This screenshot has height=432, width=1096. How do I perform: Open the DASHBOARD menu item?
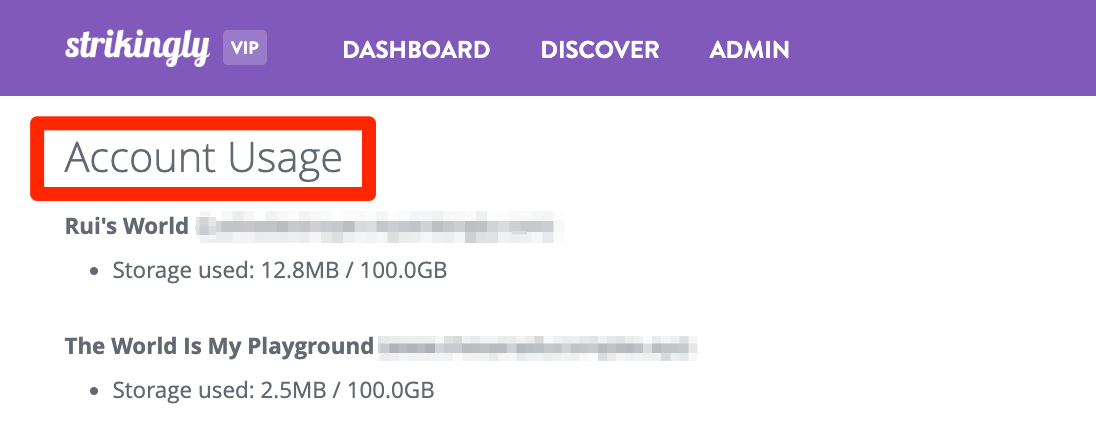(x=416, y=50)
